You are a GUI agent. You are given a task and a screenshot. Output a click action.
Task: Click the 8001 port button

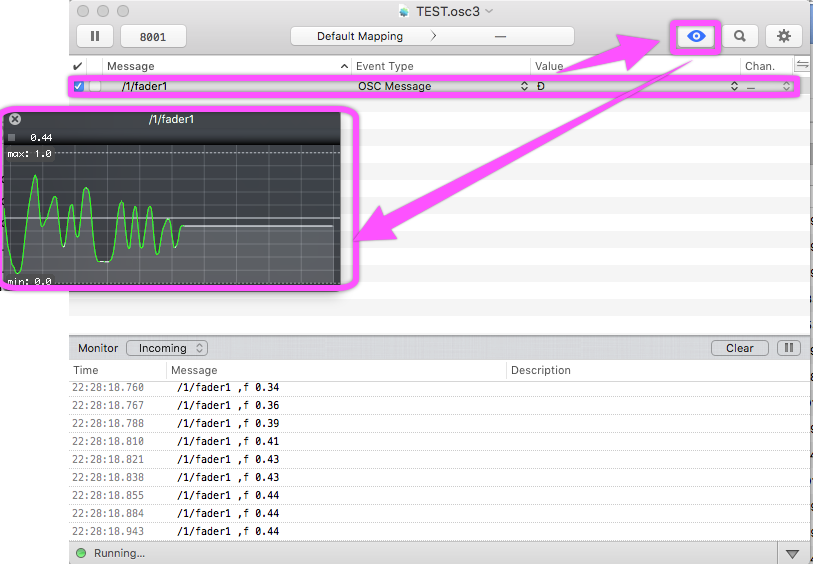(x=152, y=36)
